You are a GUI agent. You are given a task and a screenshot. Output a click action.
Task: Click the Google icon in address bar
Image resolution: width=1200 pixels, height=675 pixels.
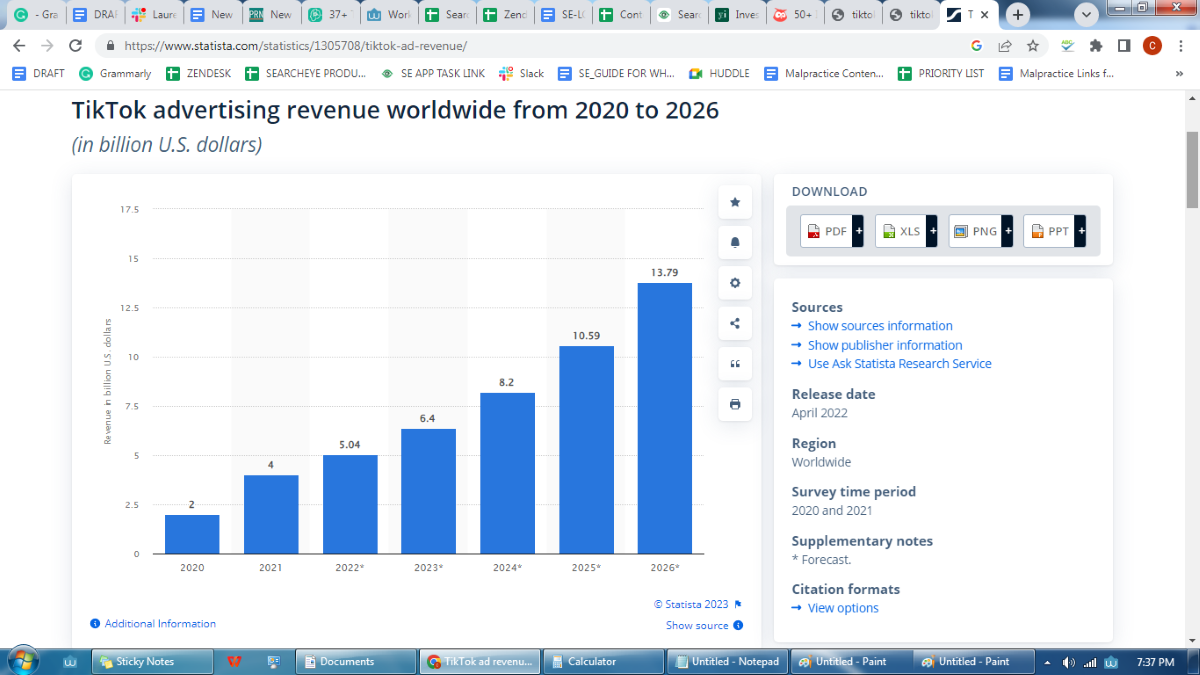coord(976,46)
